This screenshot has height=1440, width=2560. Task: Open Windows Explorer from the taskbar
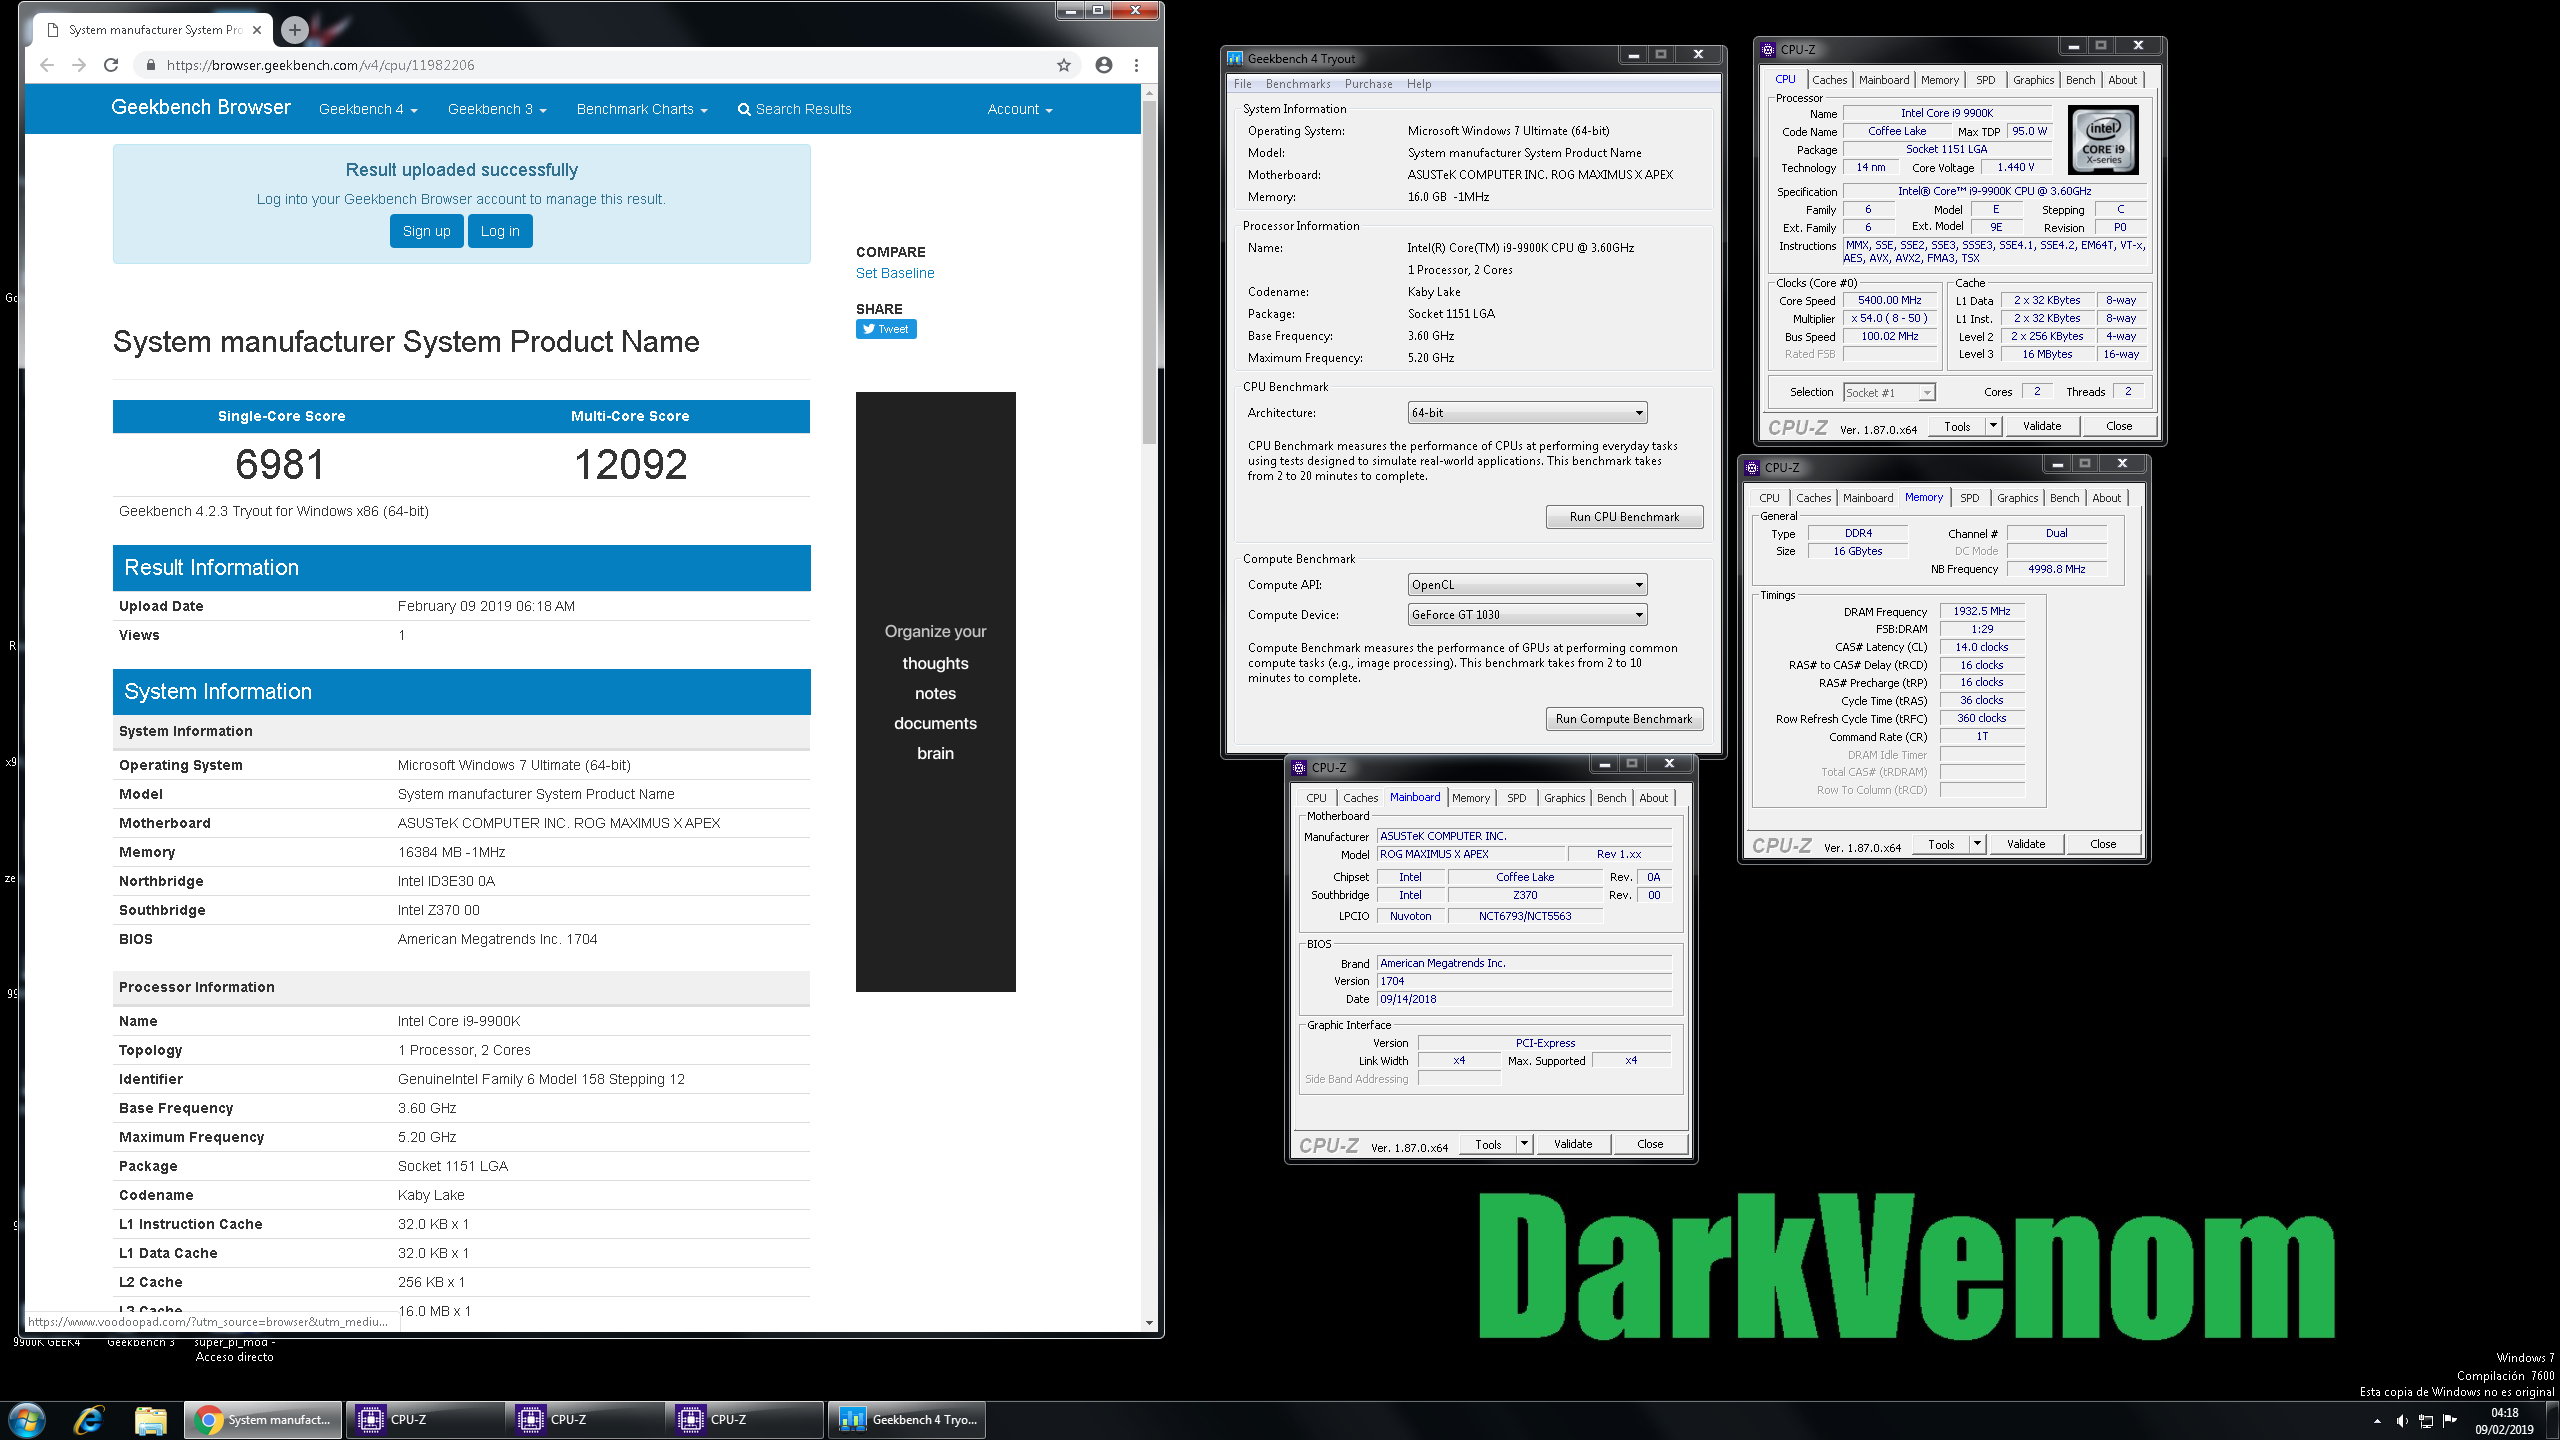click(x=150, y=1419)
